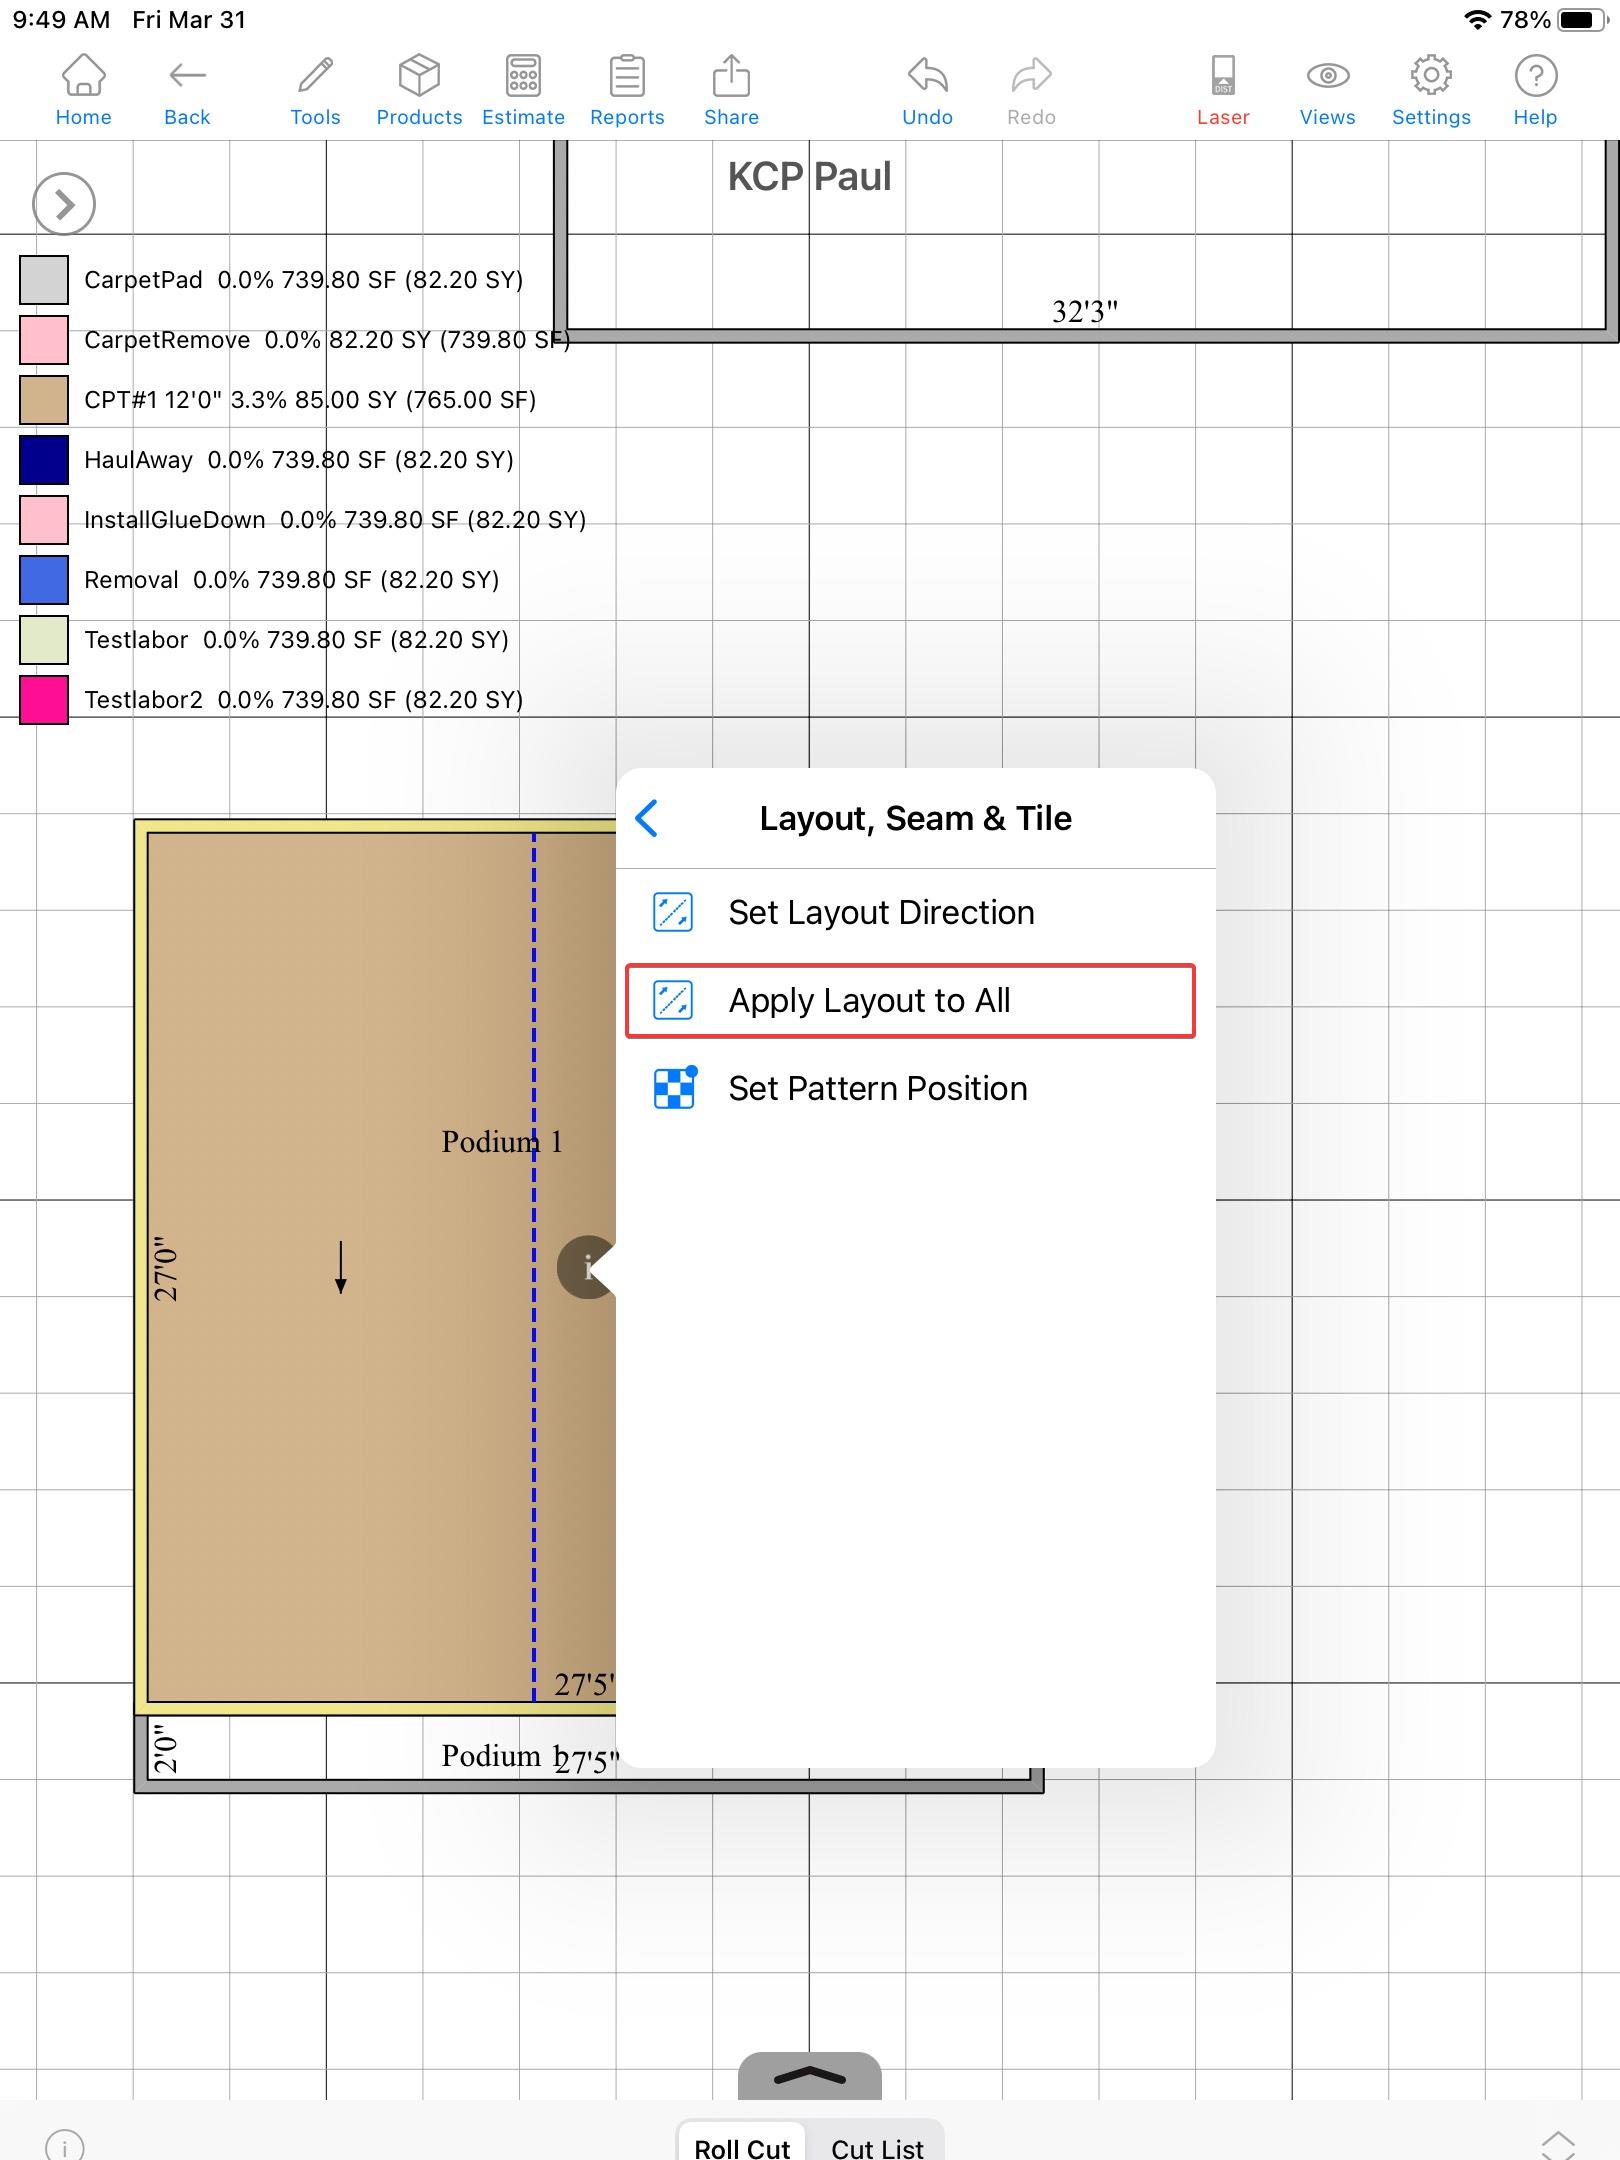Viewport: 1620px width, 2160px height.
Task: Open the Settings gear
Action: click(1431, 91)
